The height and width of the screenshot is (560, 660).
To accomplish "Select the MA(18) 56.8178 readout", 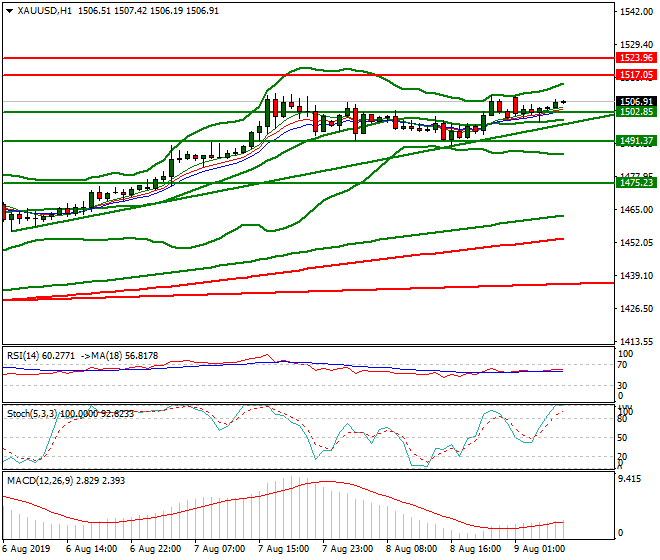I will coord(125,356).
